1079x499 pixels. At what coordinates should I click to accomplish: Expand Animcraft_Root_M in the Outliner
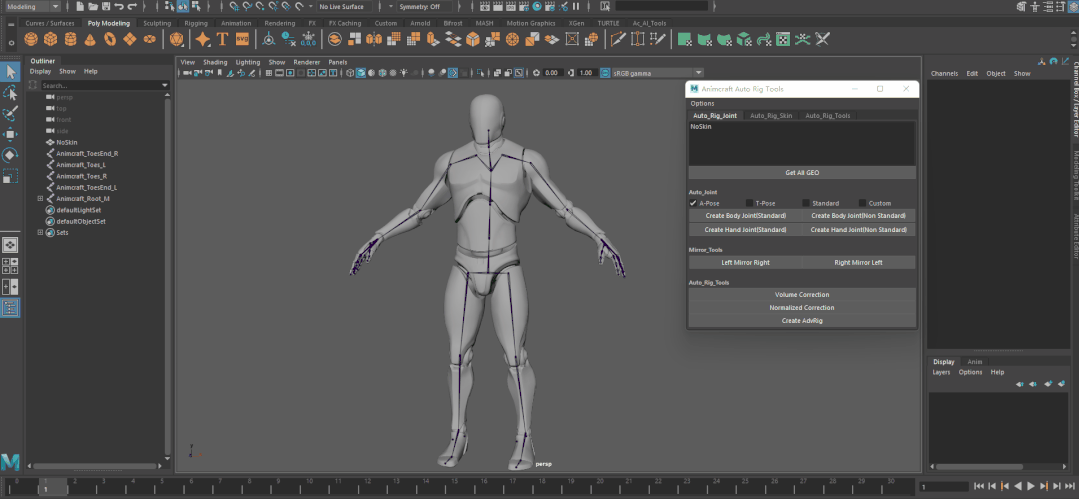pyautogui.click(x=40, y=198)
